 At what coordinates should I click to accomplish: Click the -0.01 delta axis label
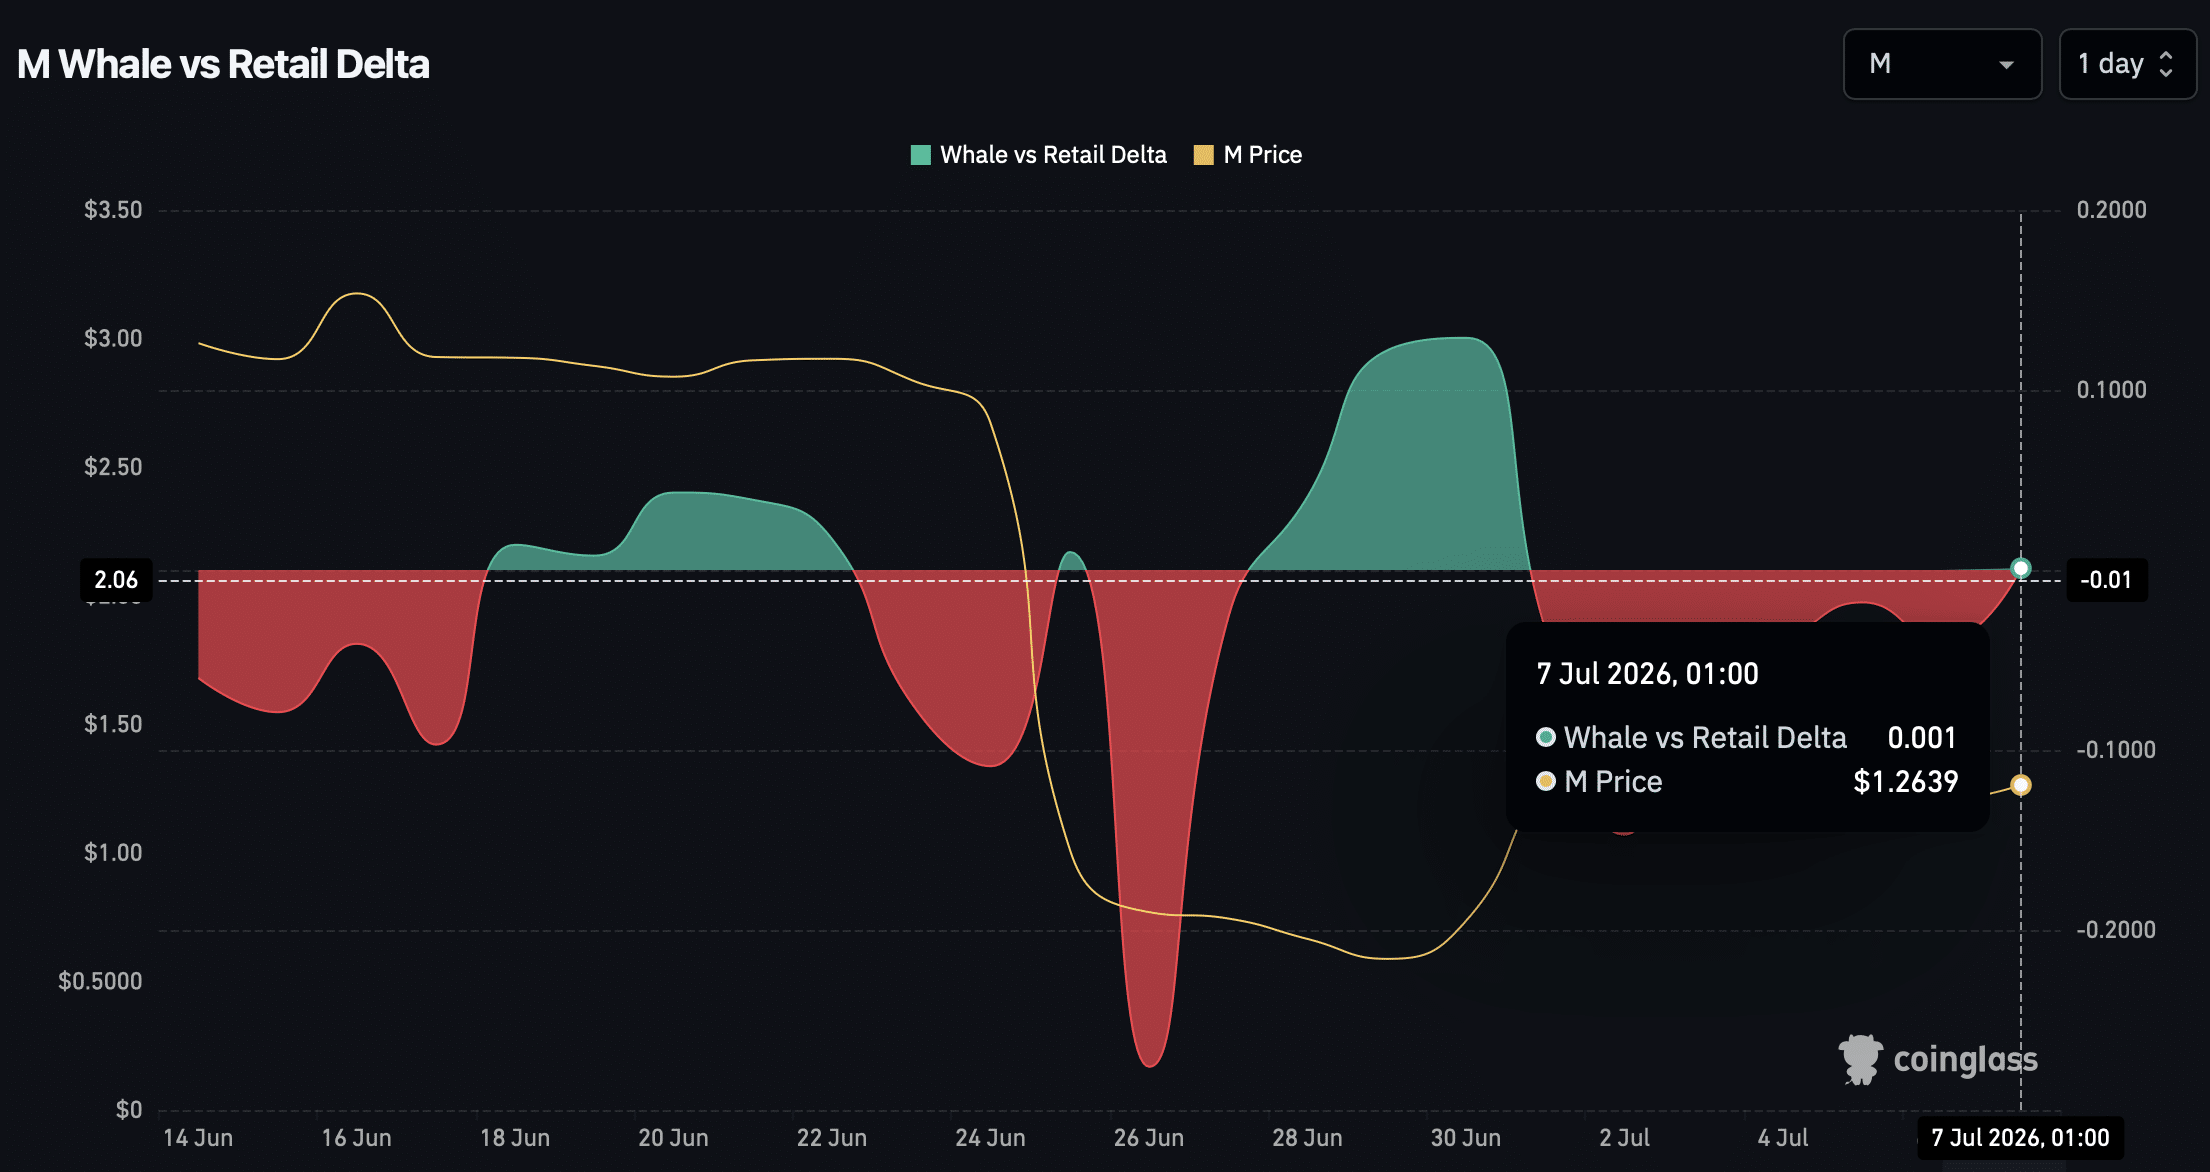(x=2106, y=580)
